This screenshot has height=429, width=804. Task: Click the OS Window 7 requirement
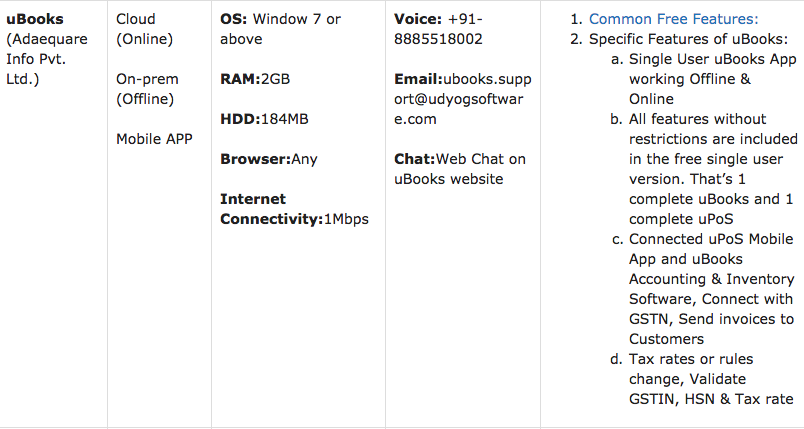tap(280, 29)
